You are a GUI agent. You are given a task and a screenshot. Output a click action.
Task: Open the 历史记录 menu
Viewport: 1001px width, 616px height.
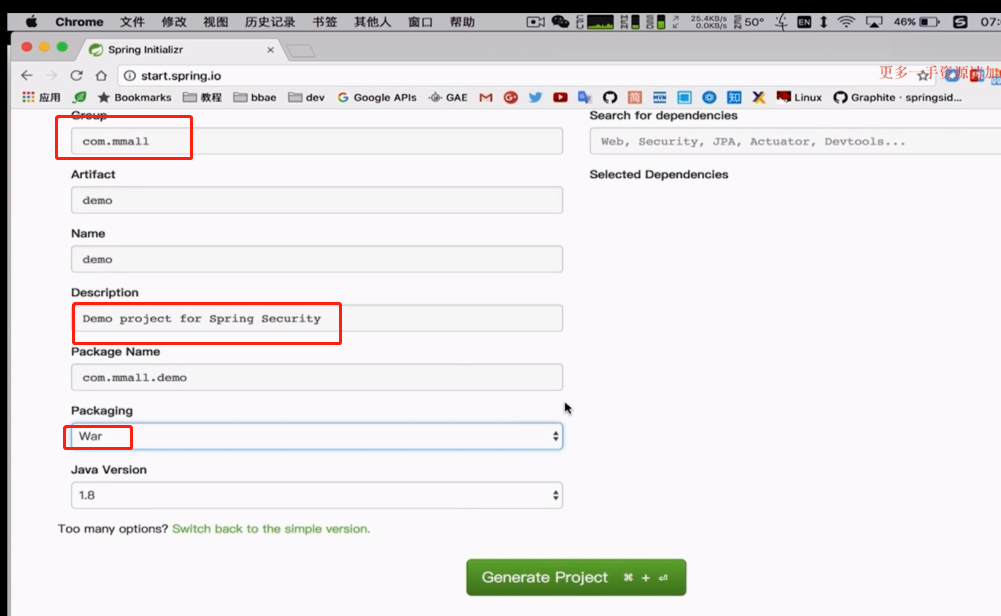click(x=270, y=22)
